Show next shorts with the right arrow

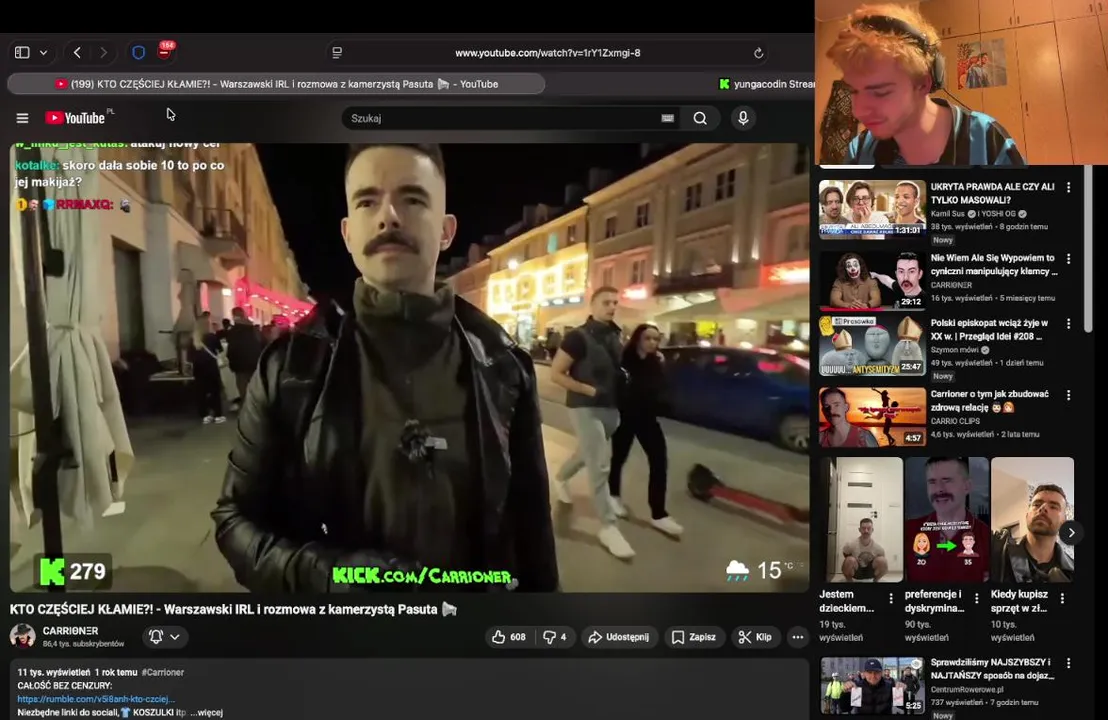pos(1071,533)
